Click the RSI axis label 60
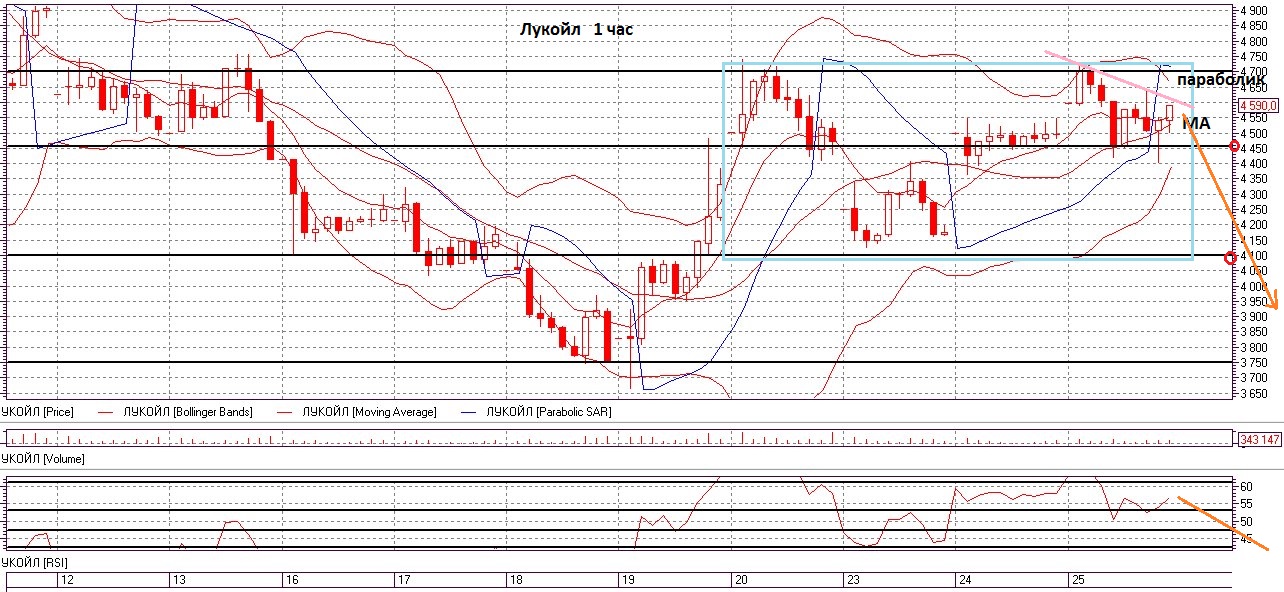1284x592 pixels. pos(1247,487)
